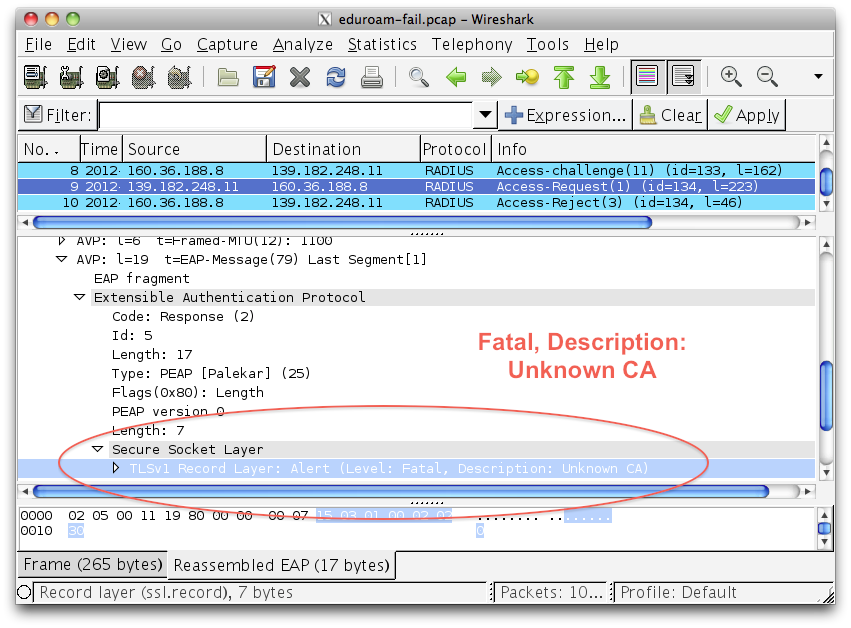Select packet 9 Access-Request row
This screenshot has height=628, width=851.
tap(416, 187)
